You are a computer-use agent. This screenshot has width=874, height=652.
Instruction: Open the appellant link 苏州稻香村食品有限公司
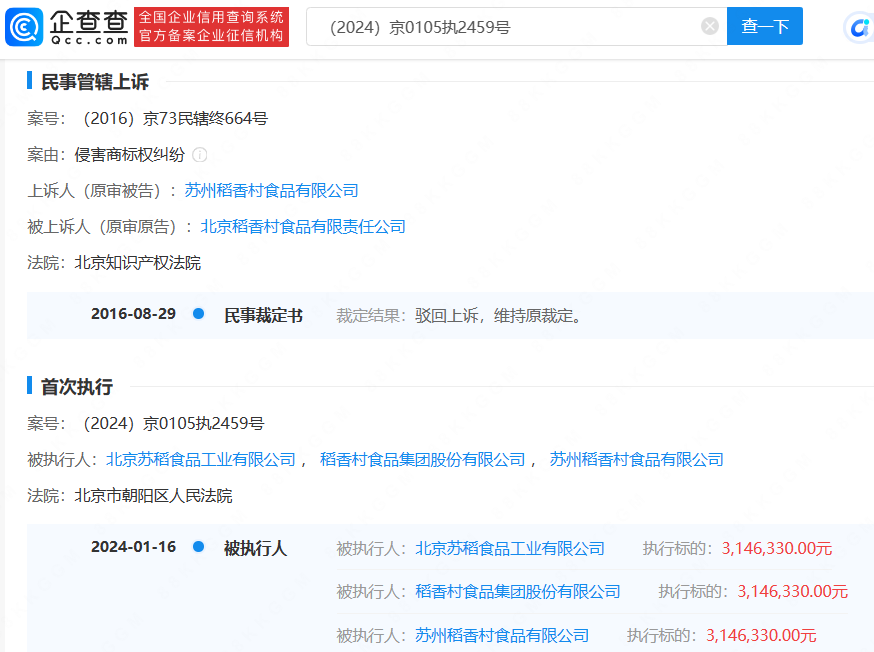[x=271, y=191]
